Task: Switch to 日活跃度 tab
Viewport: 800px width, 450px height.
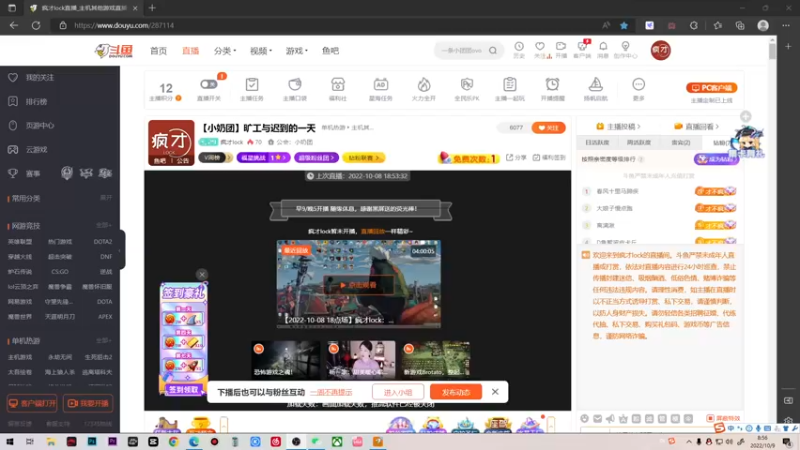Action: [597, 143]
